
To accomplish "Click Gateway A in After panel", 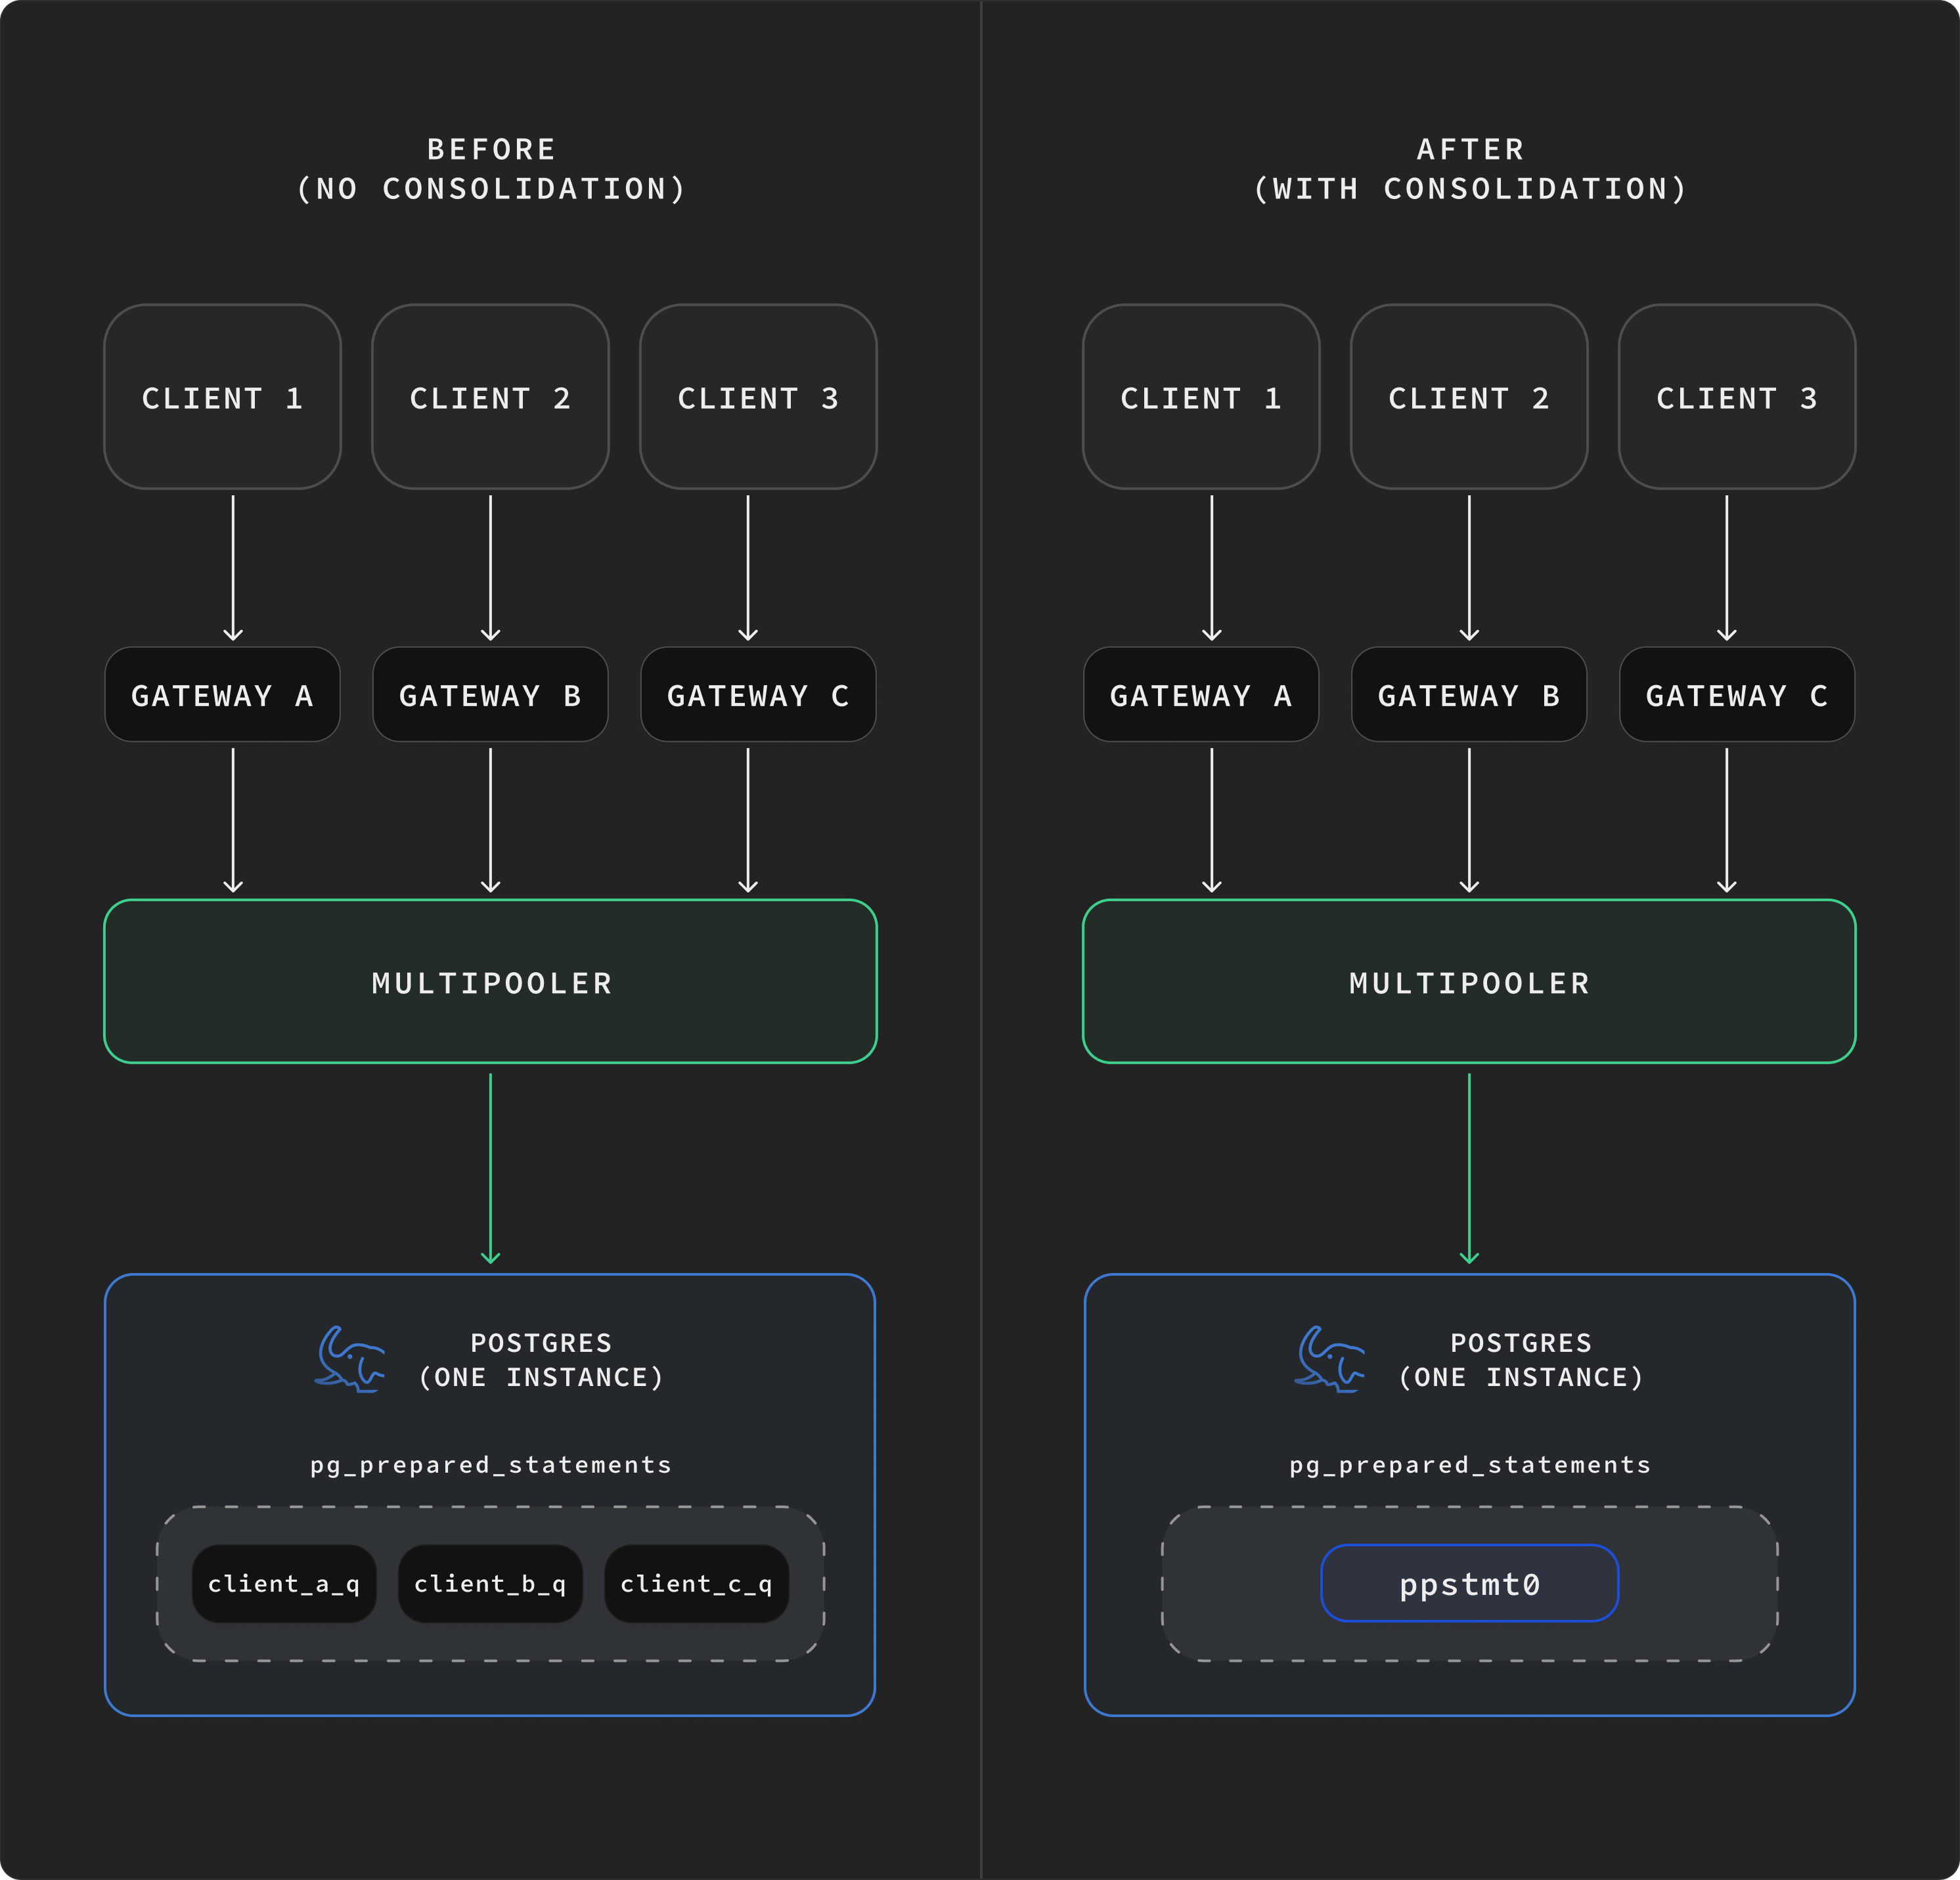I will 1201,695.
